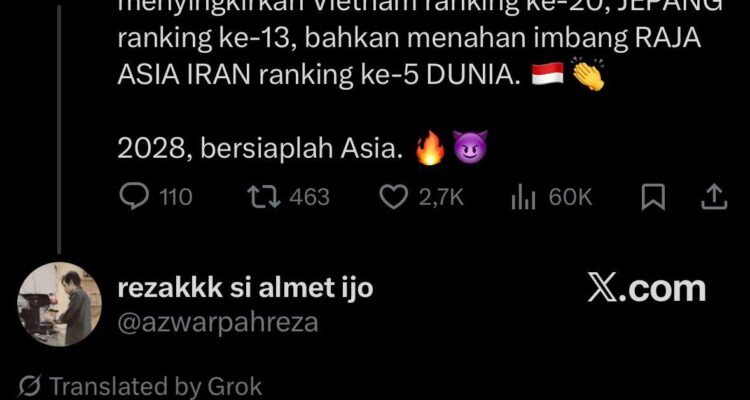Screen dimensions: 750x400
Task: Like the post with the heart icon
Action: [x=394, y=198]
